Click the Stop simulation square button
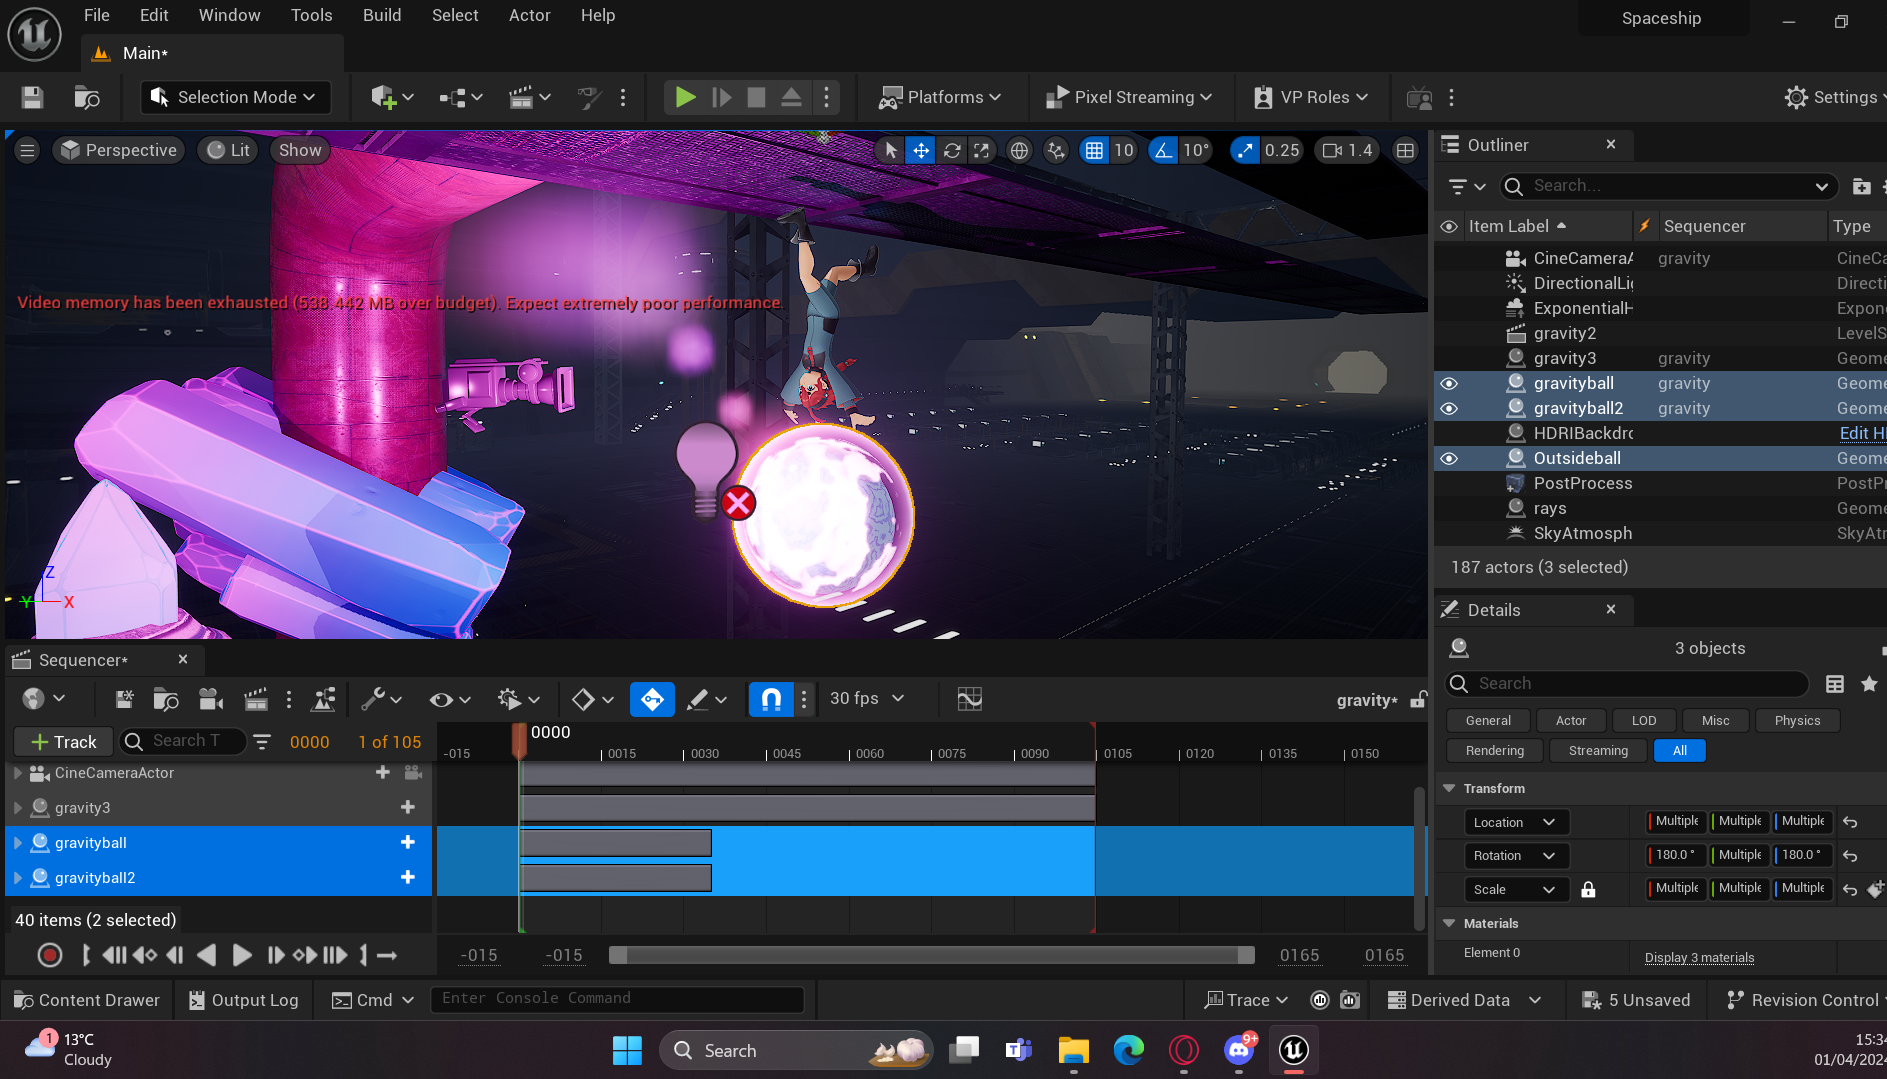Screen dimensions: 1887x1079 (756, 97)
